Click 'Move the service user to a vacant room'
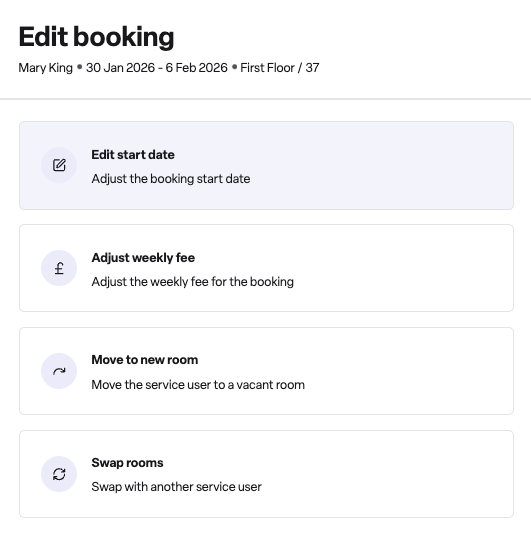 (198, 384)
